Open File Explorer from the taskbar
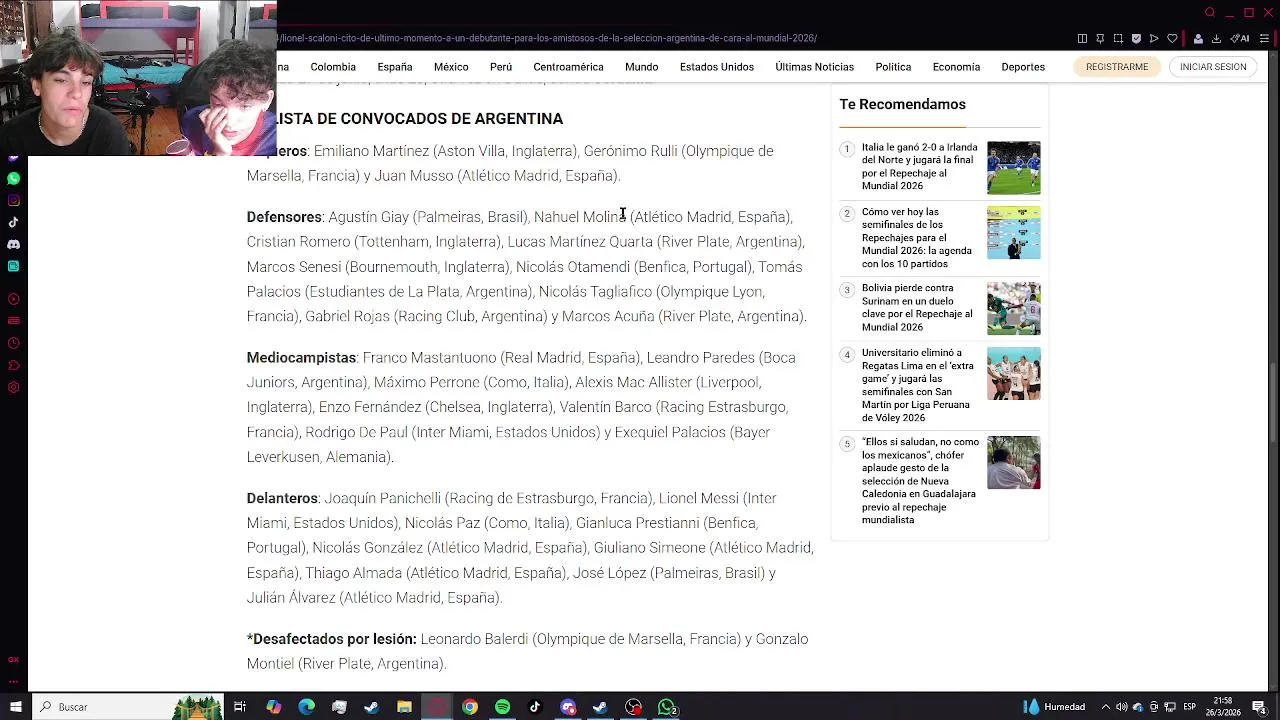 (404, 707)
